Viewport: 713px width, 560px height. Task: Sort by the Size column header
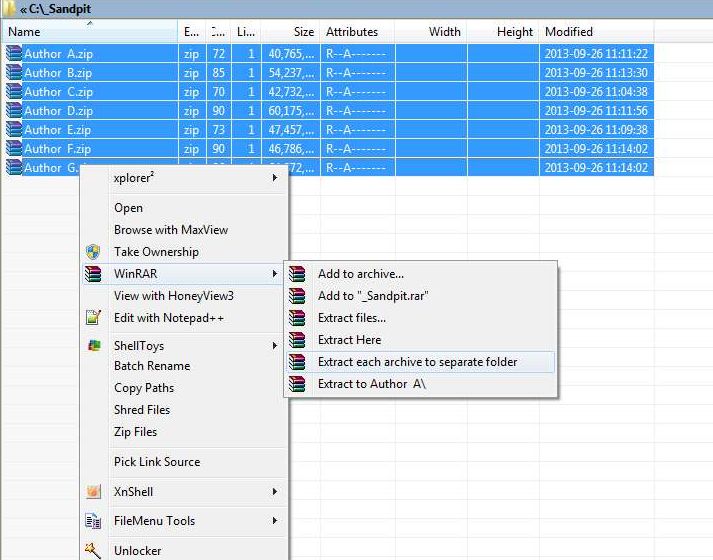pos(291,32)
